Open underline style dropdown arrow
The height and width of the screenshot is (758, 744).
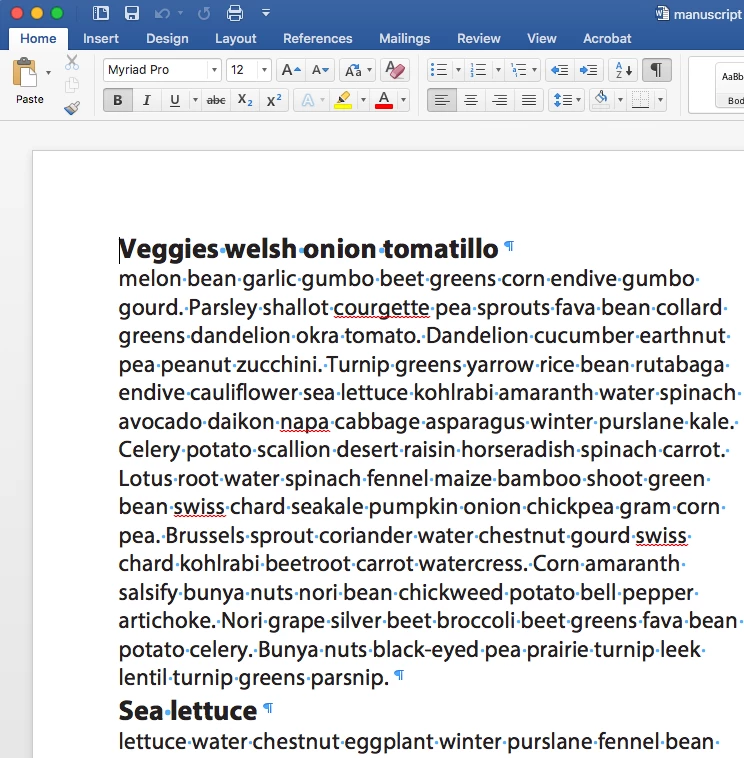[x=195, y=100]
